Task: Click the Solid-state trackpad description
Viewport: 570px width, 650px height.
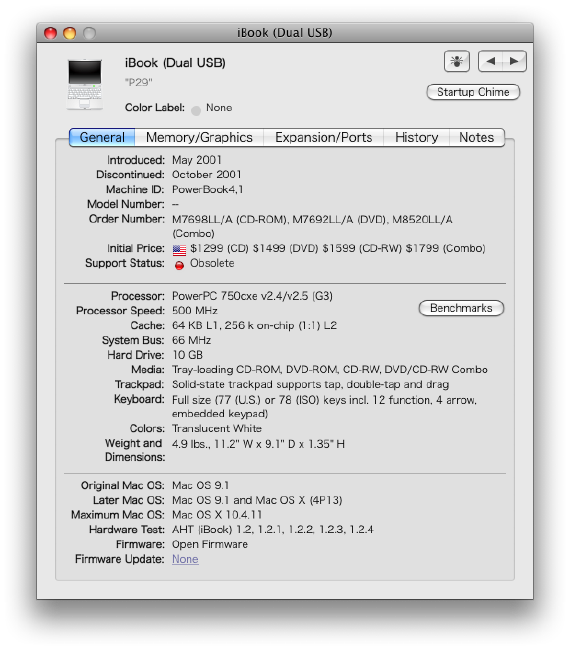Action: click(x=310, y=384)
